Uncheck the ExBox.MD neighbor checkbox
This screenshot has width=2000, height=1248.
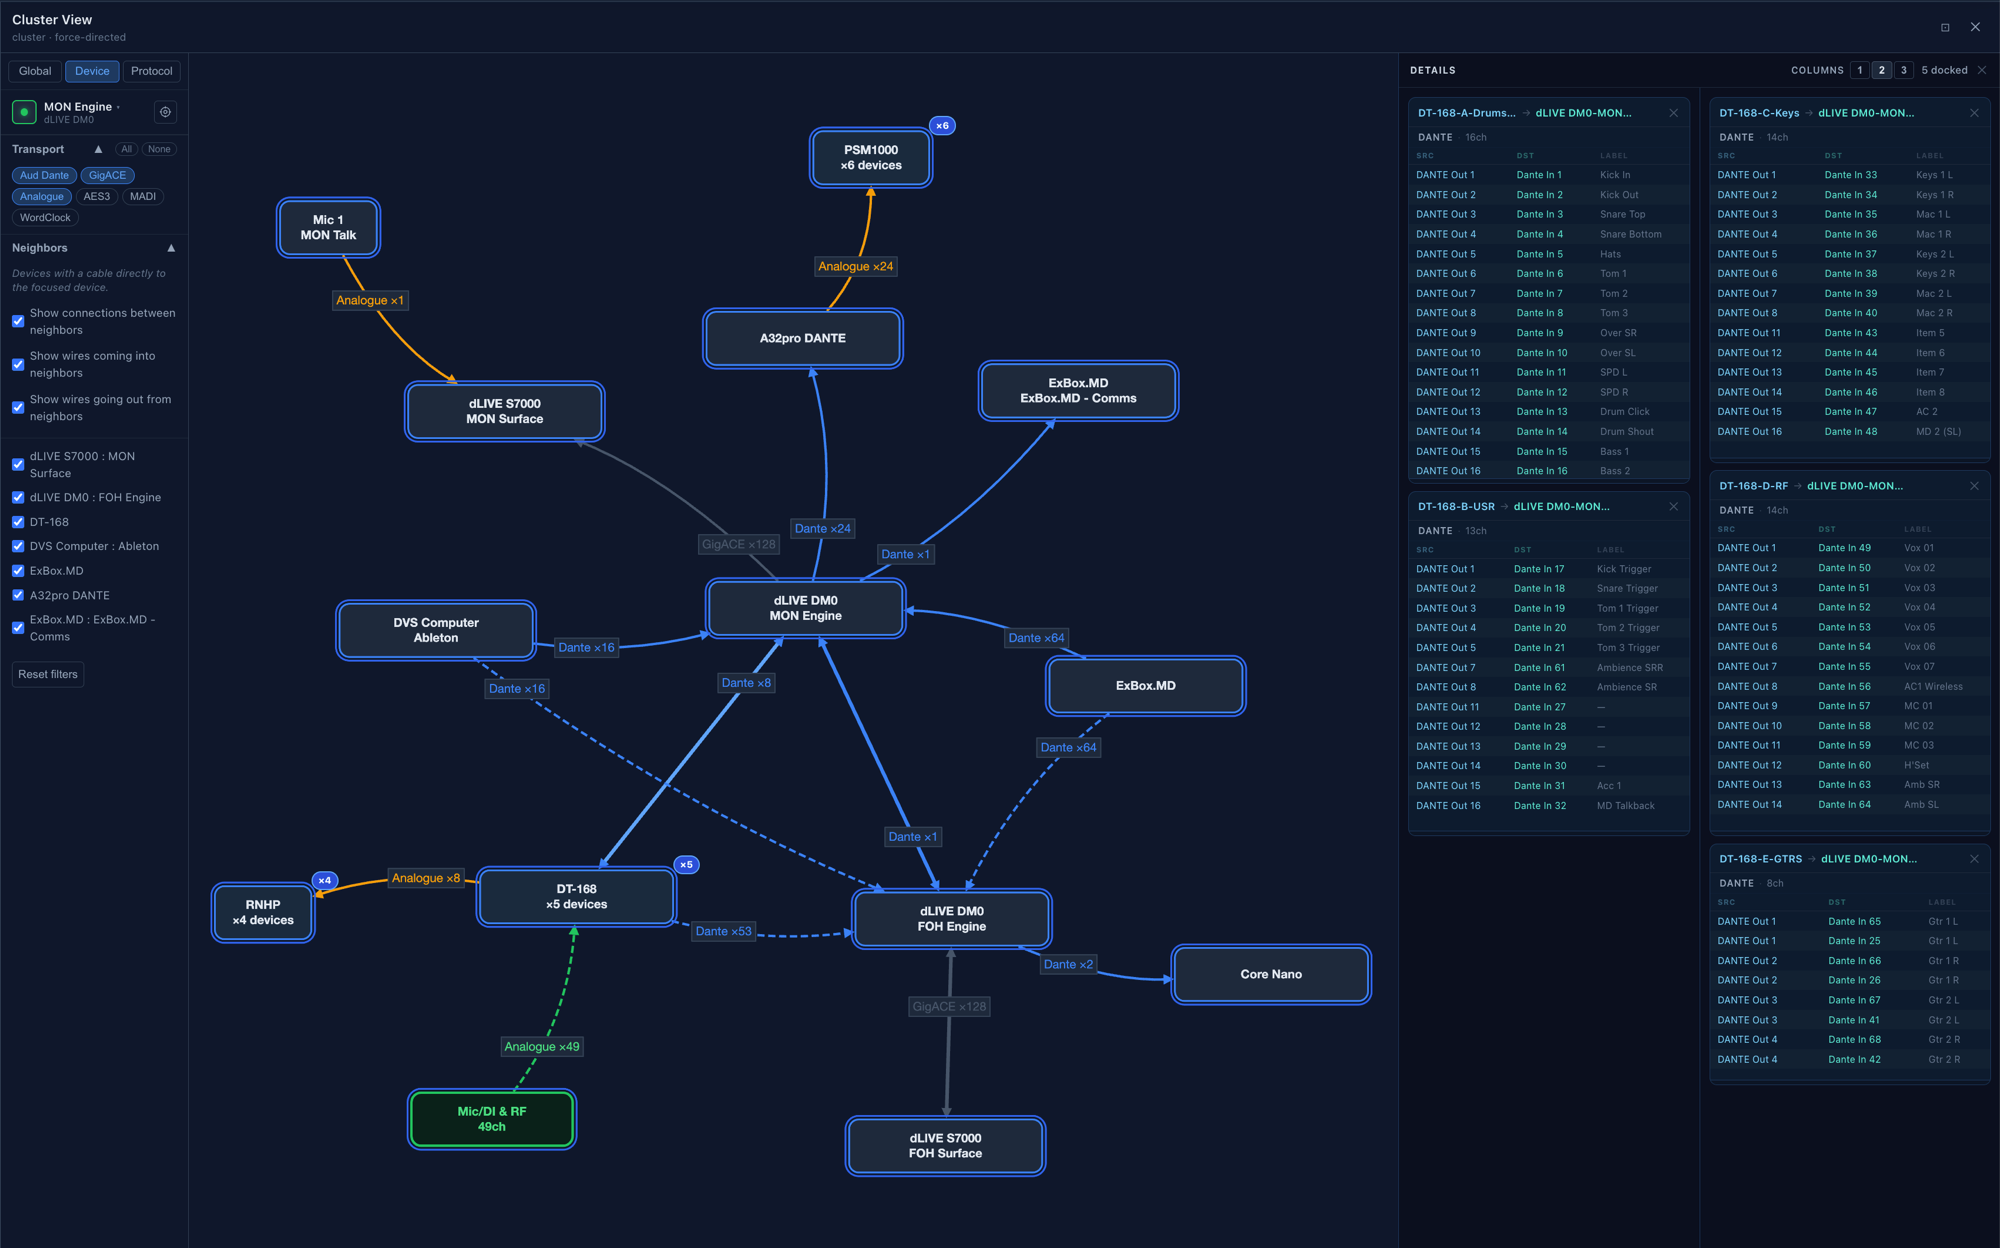18,571
